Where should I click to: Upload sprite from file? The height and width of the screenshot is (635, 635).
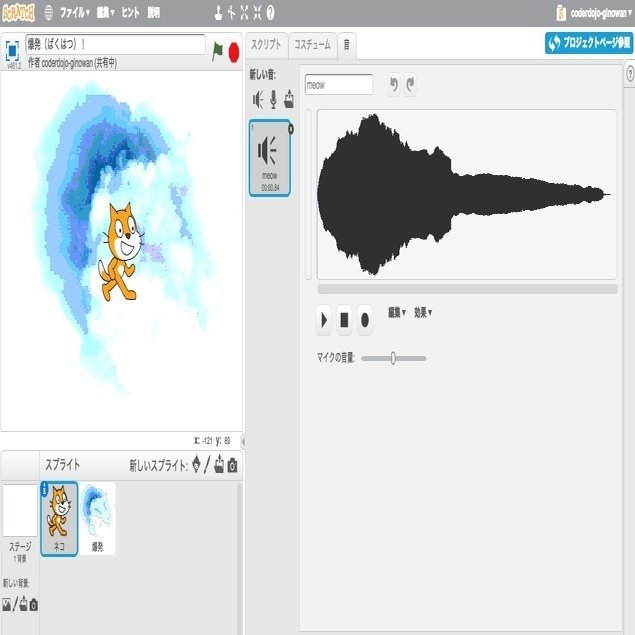(x=219, y=464)
